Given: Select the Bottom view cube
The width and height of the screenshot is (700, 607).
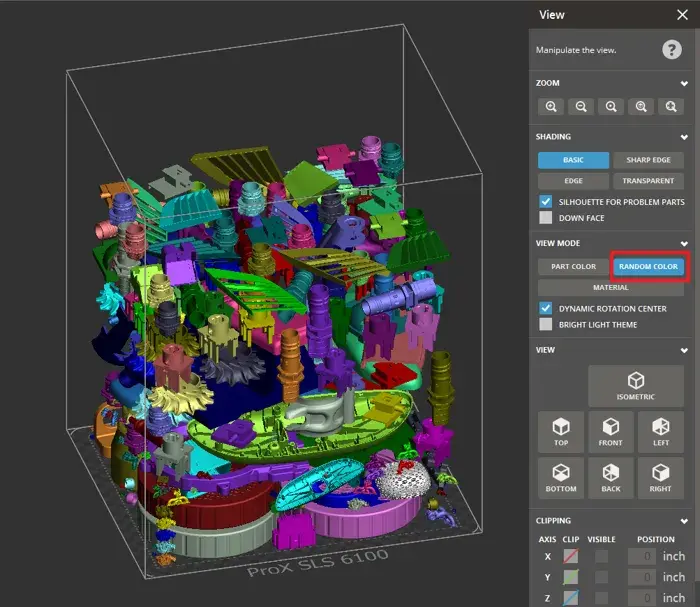Looking at the screenshot, I should [x=560, y=477].
